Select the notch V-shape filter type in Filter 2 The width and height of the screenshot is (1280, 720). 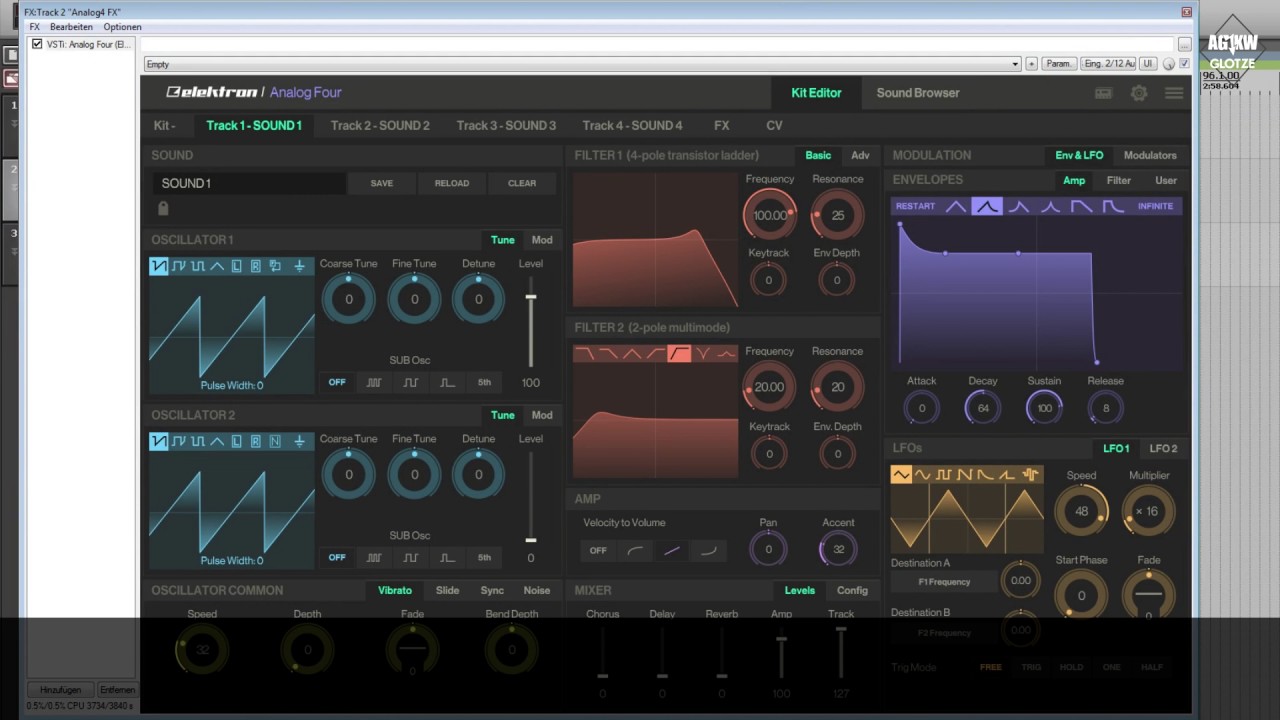703,353
